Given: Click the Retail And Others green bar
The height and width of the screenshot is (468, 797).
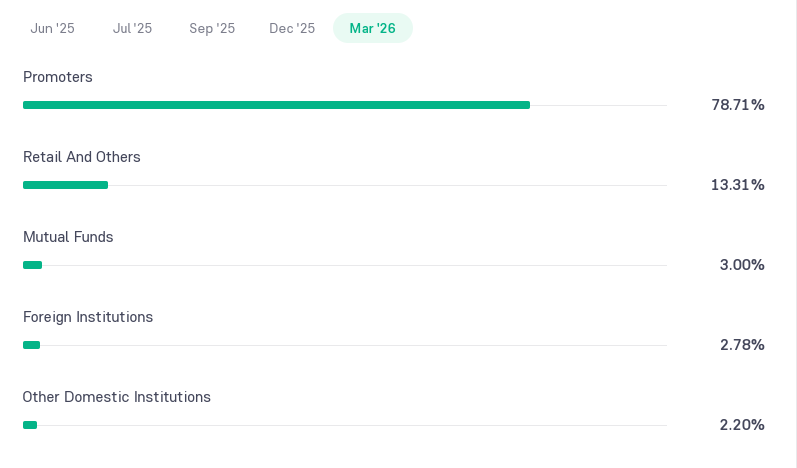Looking at the screenshot, I should point(66,185).
